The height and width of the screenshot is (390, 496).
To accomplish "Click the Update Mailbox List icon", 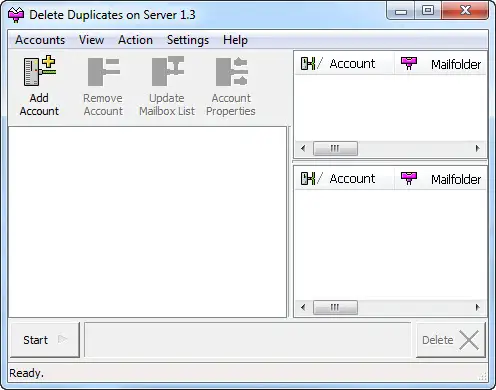I will point(168,71).
